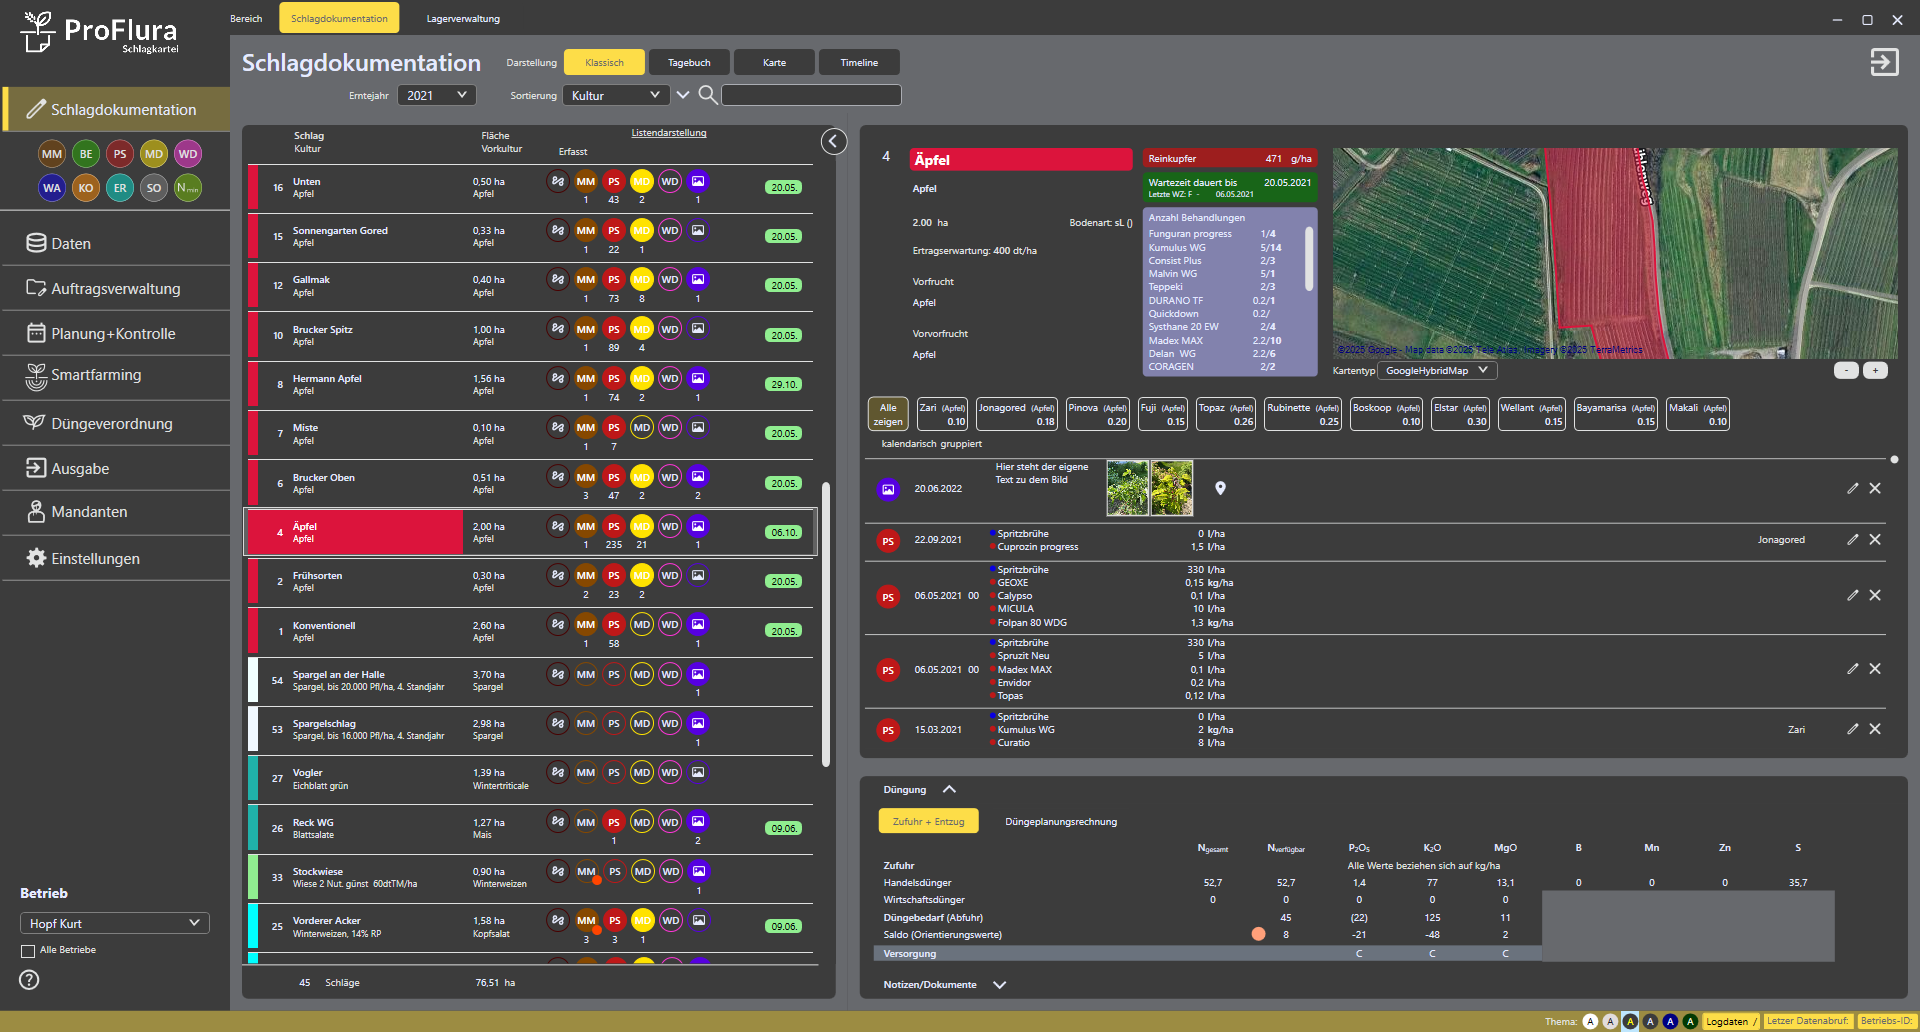Open Einstellungen in the sidebar
Screen dimensions: 1920x1032
pyautogui.click(x=95, y=558)
